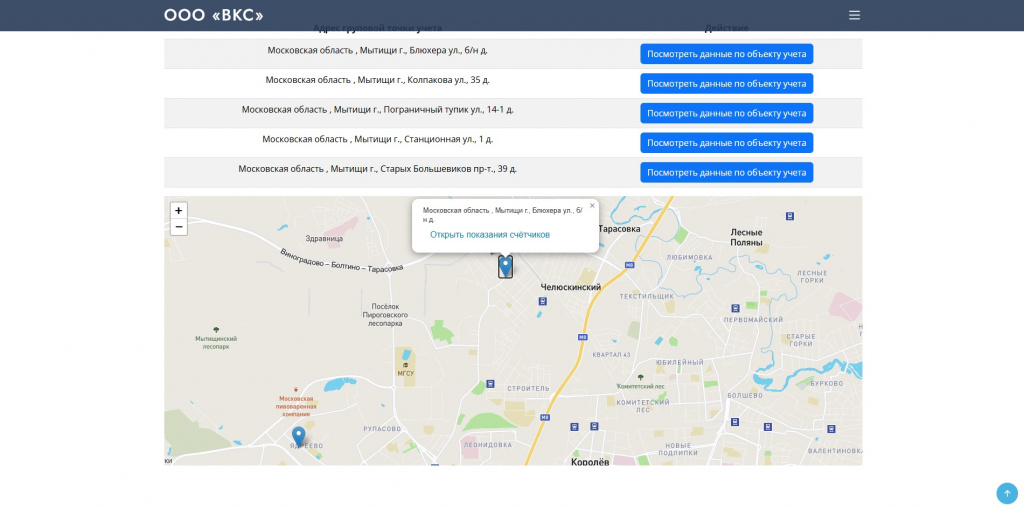Click the ООО «ВКС» site logo
This screenshot has width=1024, height=508.
point(214,15)
